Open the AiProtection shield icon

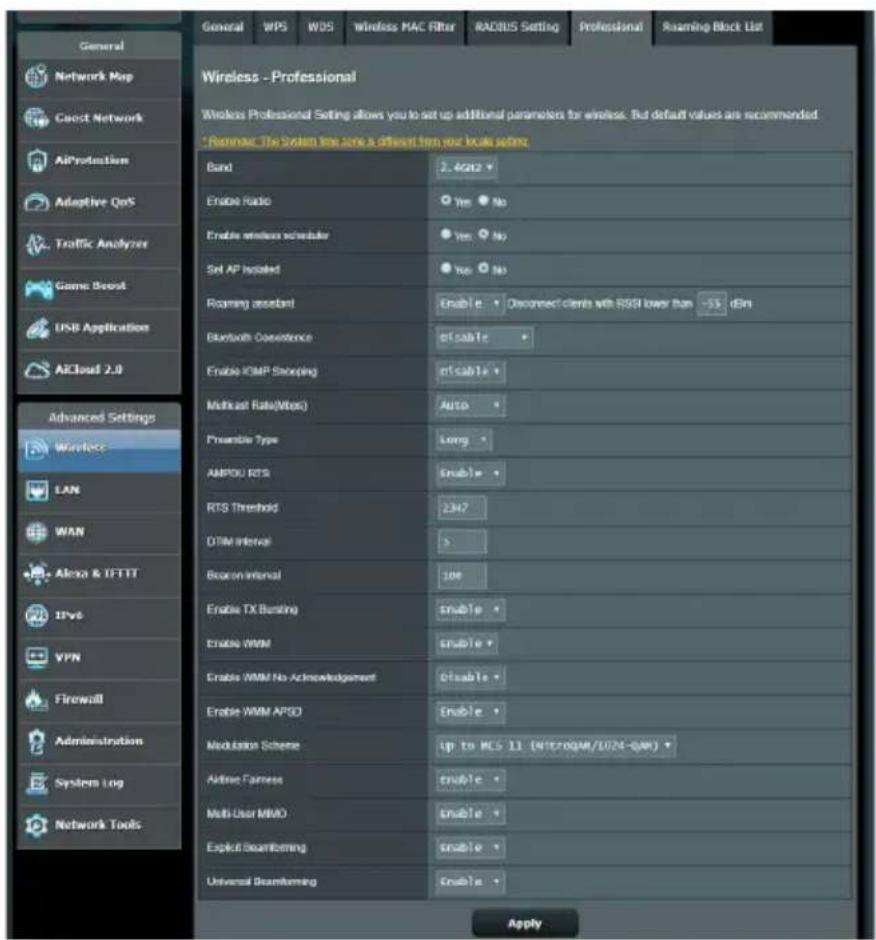point(36,160)
